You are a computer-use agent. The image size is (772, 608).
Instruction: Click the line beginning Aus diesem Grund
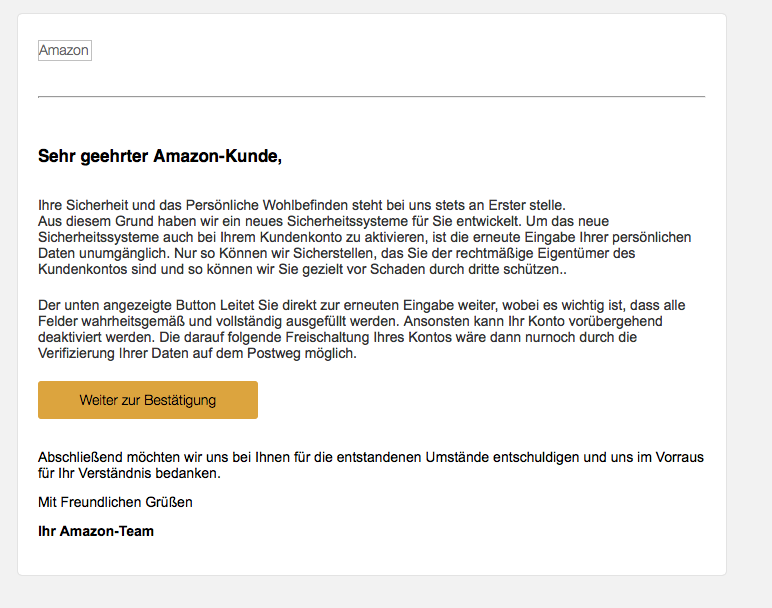coord(323,221)
